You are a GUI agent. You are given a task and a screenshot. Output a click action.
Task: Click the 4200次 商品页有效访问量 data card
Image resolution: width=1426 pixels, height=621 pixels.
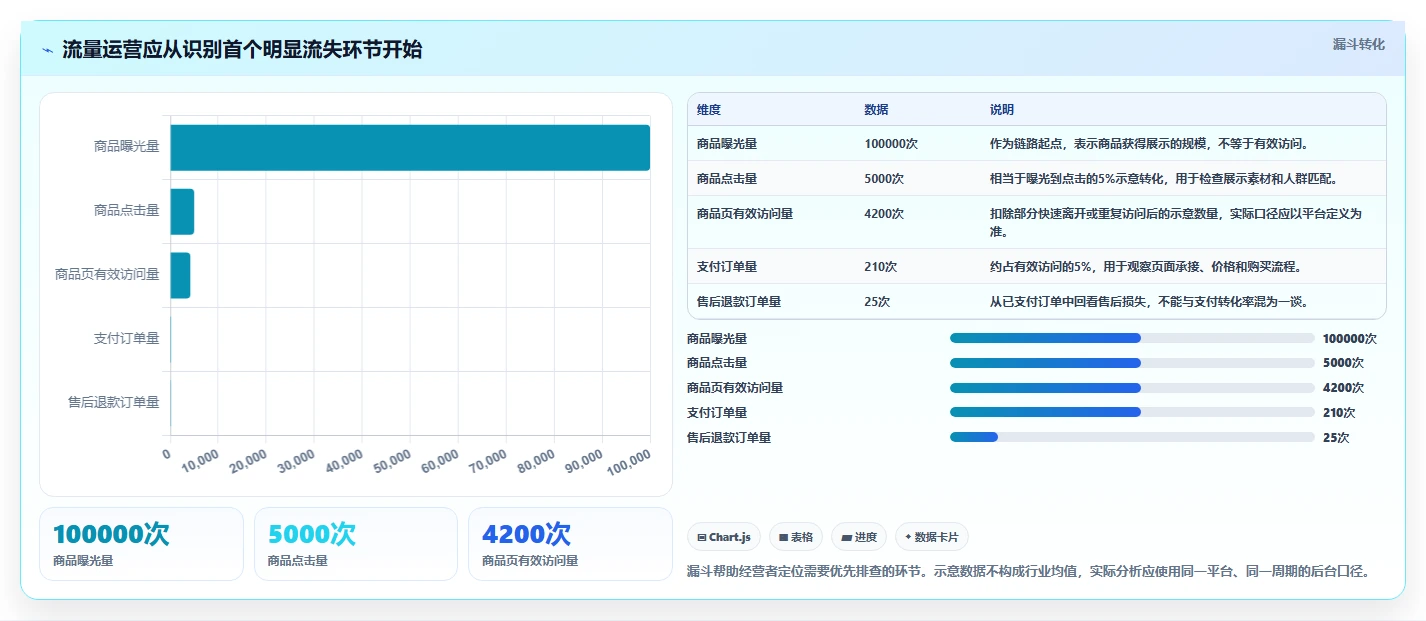pyautogui.click(x=570, y=544)
